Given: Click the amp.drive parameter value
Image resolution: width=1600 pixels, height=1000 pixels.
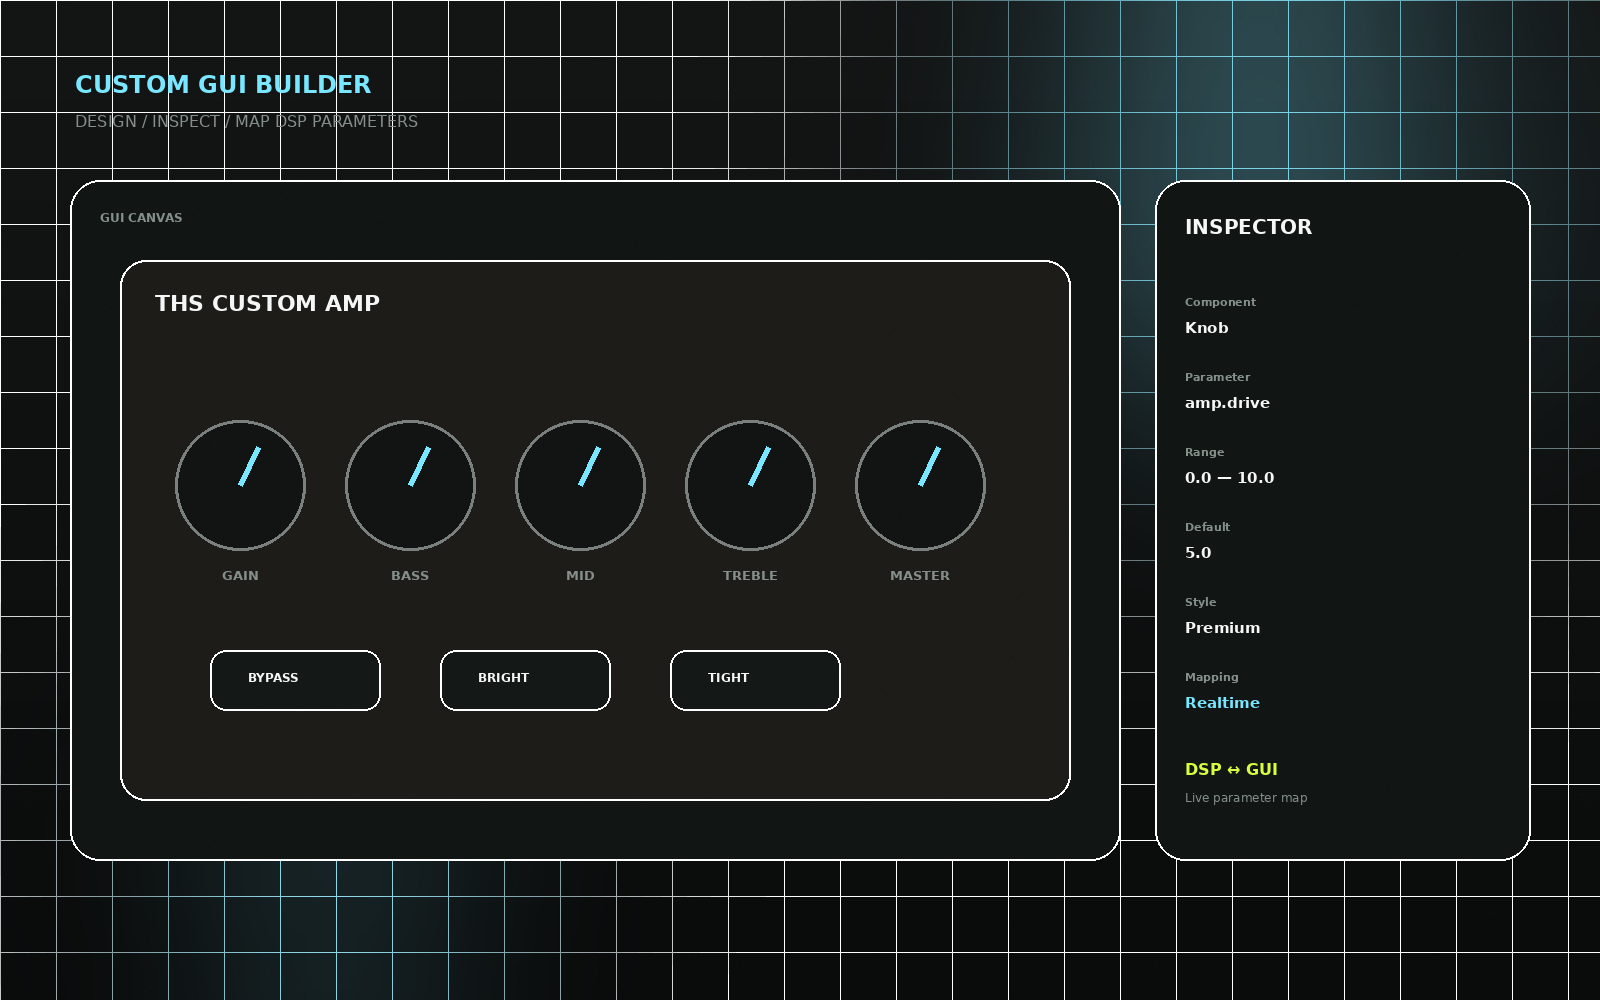Looking at the screenshot, I should 1227,403.
